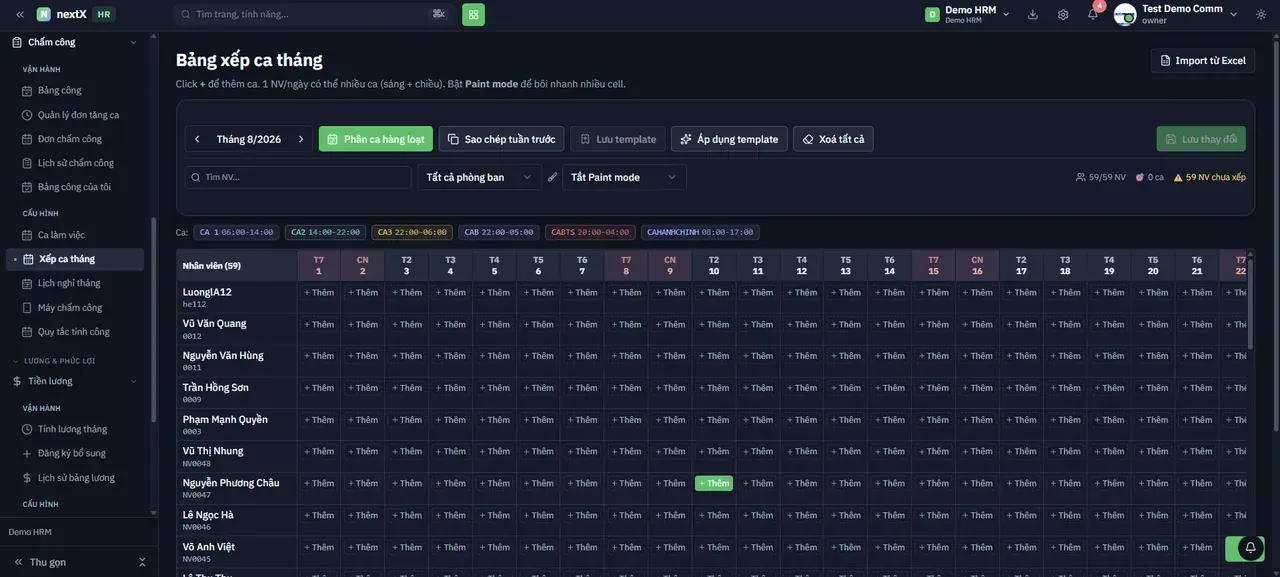Open the notifications bell

pos(1093,14)
